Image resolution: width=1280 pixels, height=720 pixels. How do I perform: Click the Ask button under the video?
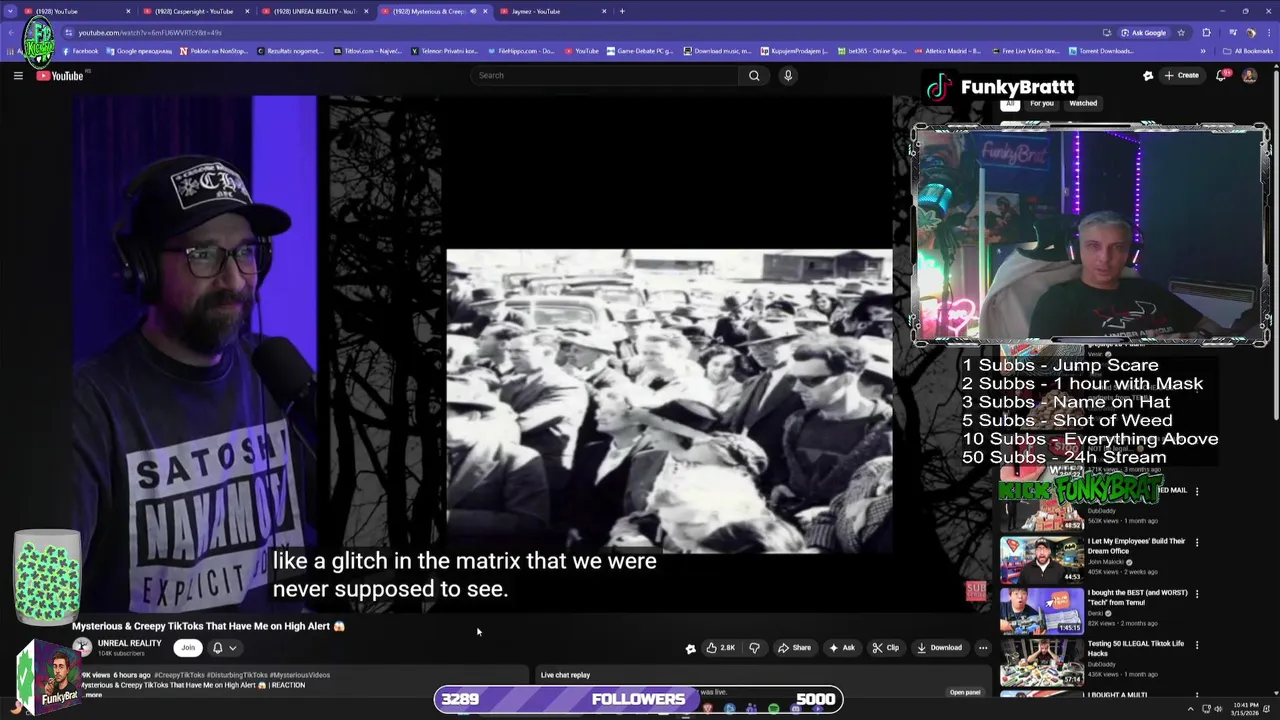coord(841,648)
